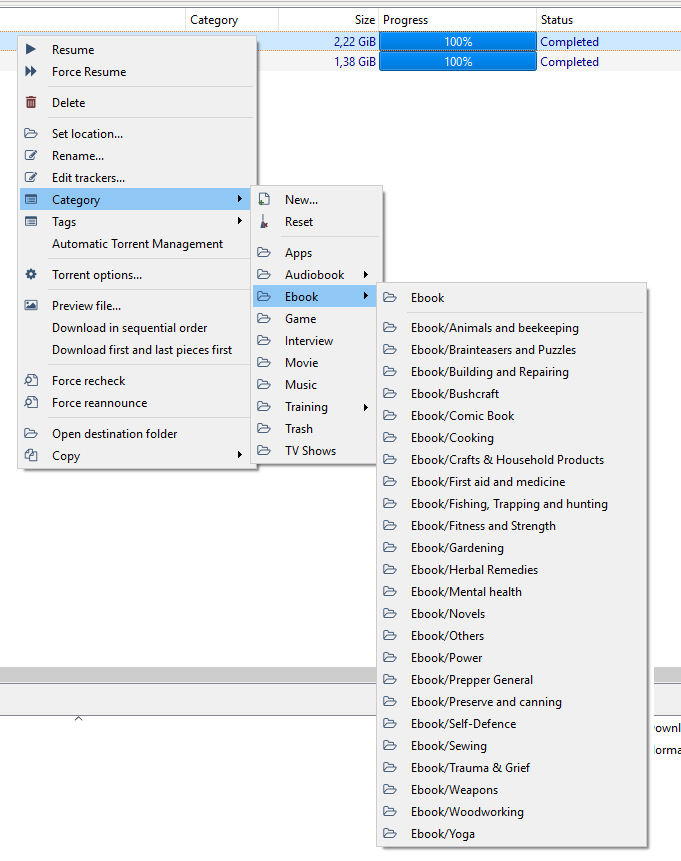Click the Edit trackers pencil icon
This screenshot has height=861, width=681.
click(x=31, y=177)
